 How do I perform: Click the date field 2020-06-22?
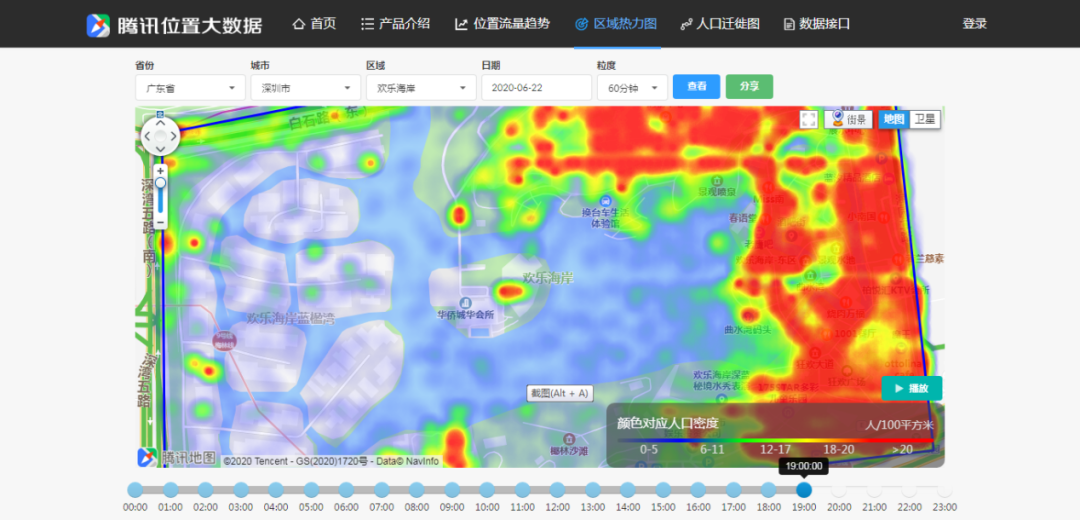[537, 87]
